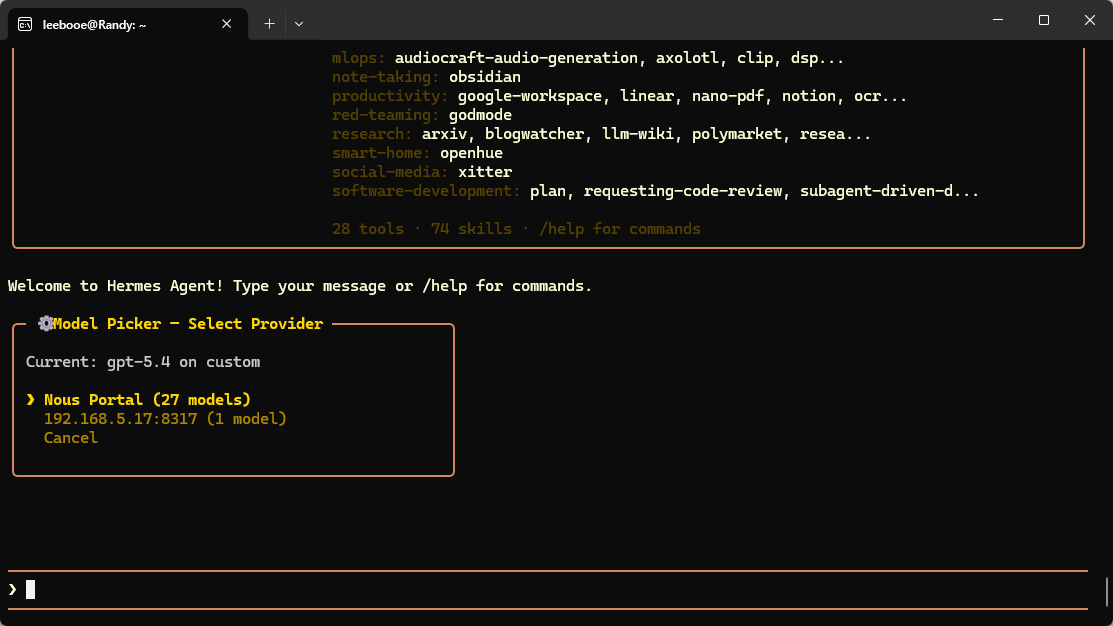Image resolution: width=1113 pixels, height=626 pixels.
Task: Maximize the terminal window
Action: point(1043,21)
